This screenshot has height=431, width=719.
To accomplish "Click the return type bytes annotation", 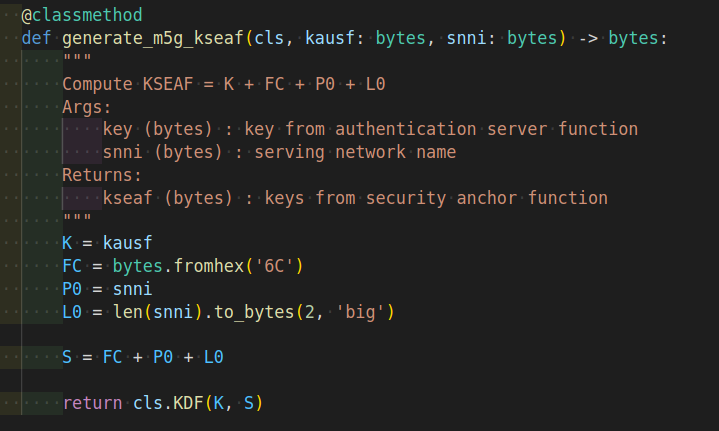I will [x=633, y=38].
